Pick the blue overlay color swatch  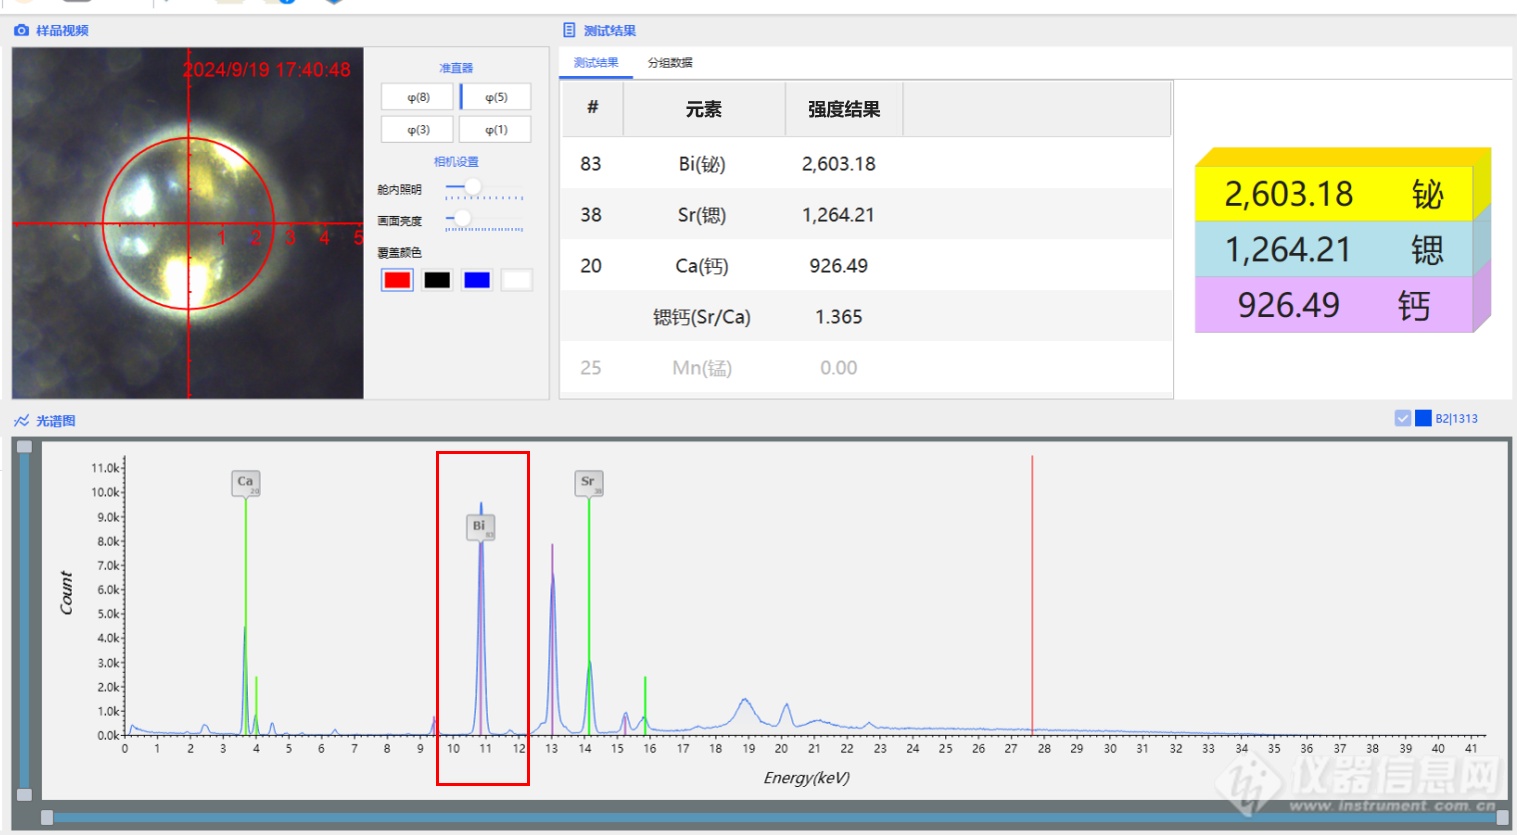tap(477, 279)
